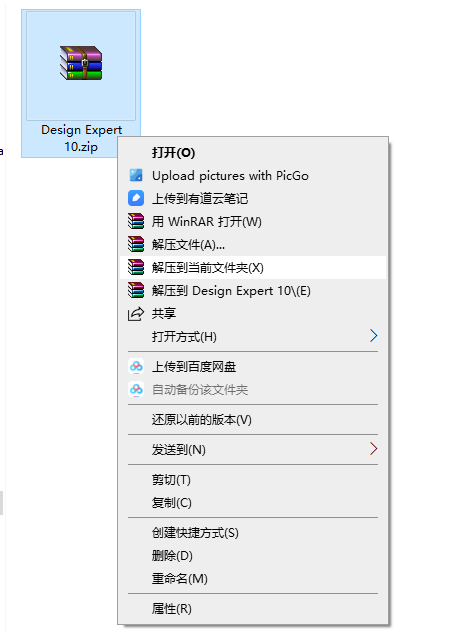Click the Youdao cloud note icon
The width and height of the screenshot is (464, 633).
point(136,198)
